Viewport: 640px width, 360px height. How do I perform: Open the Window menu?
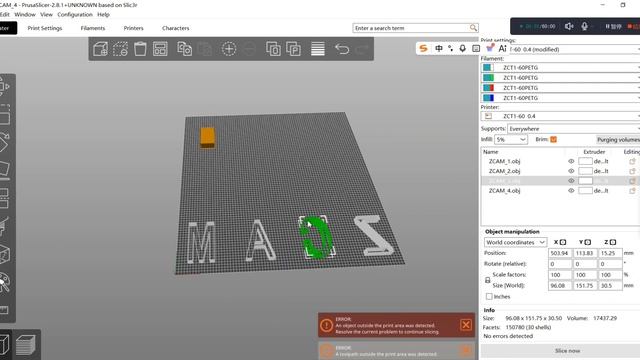pos(25,14)
